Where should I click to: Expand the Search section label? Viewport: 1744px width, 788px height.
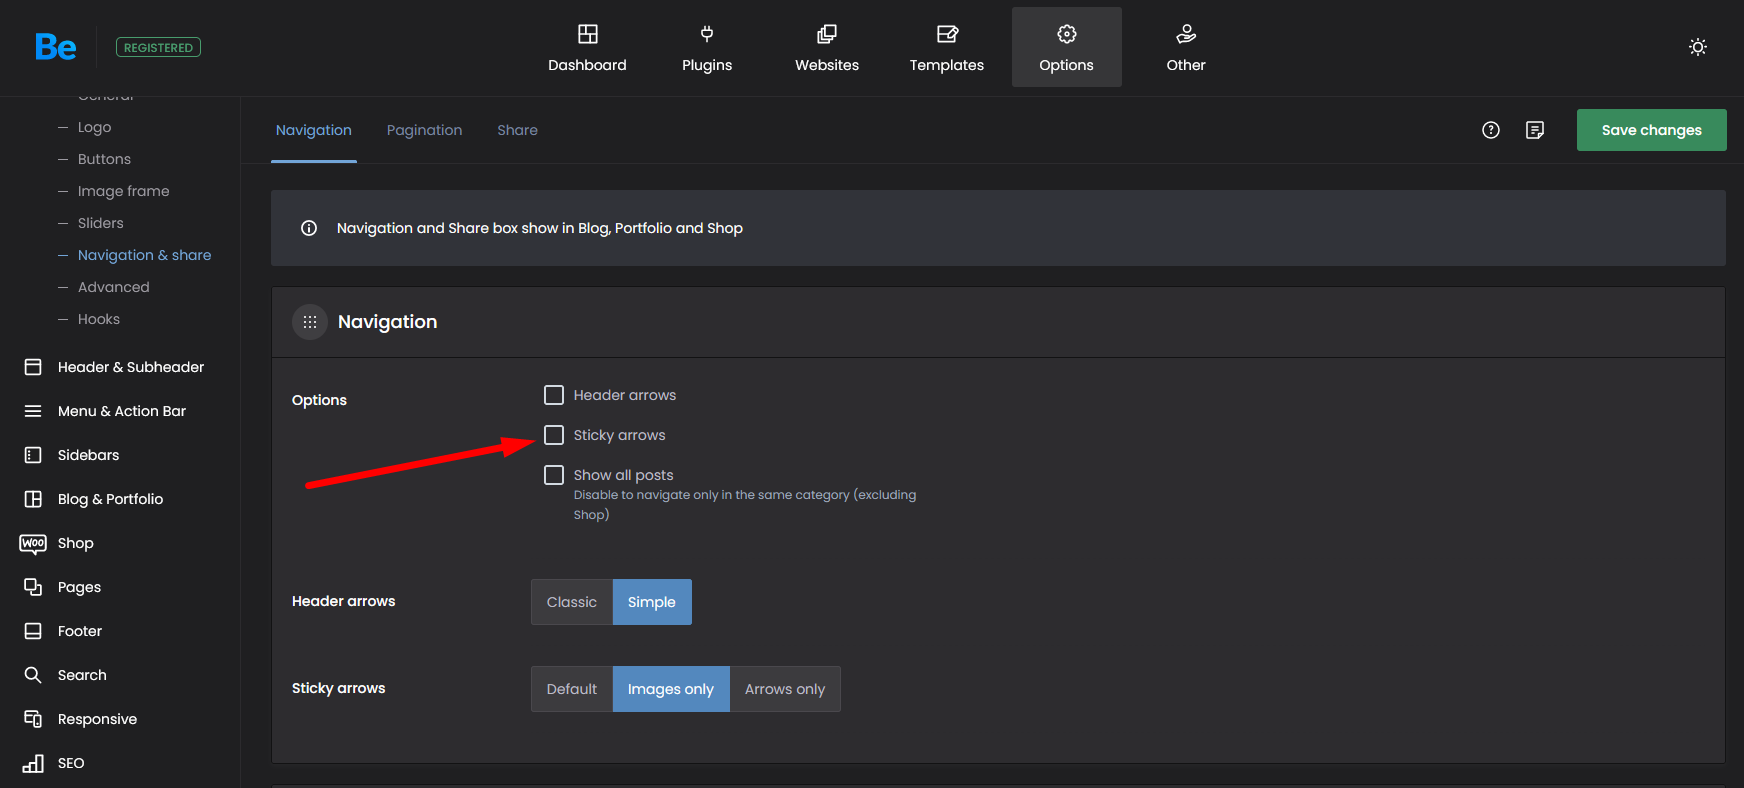(x=82, y=675)
